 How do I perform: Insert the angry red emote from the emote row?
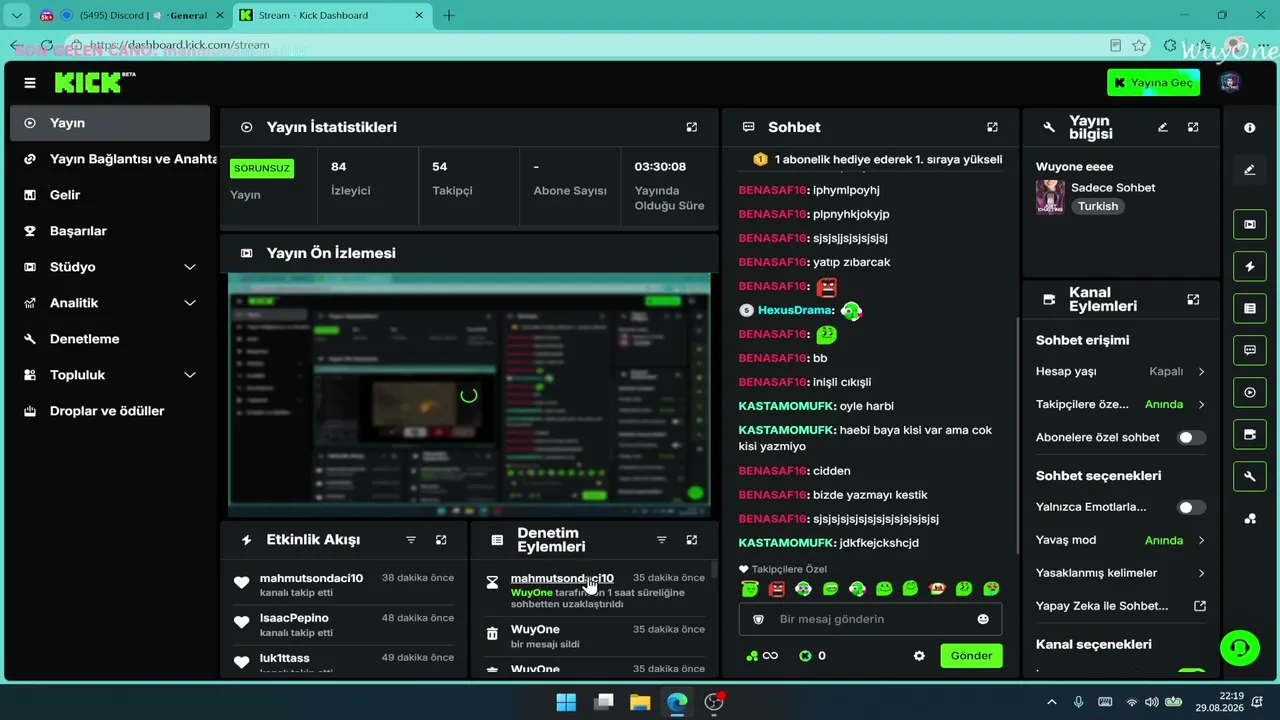point(777,589)
